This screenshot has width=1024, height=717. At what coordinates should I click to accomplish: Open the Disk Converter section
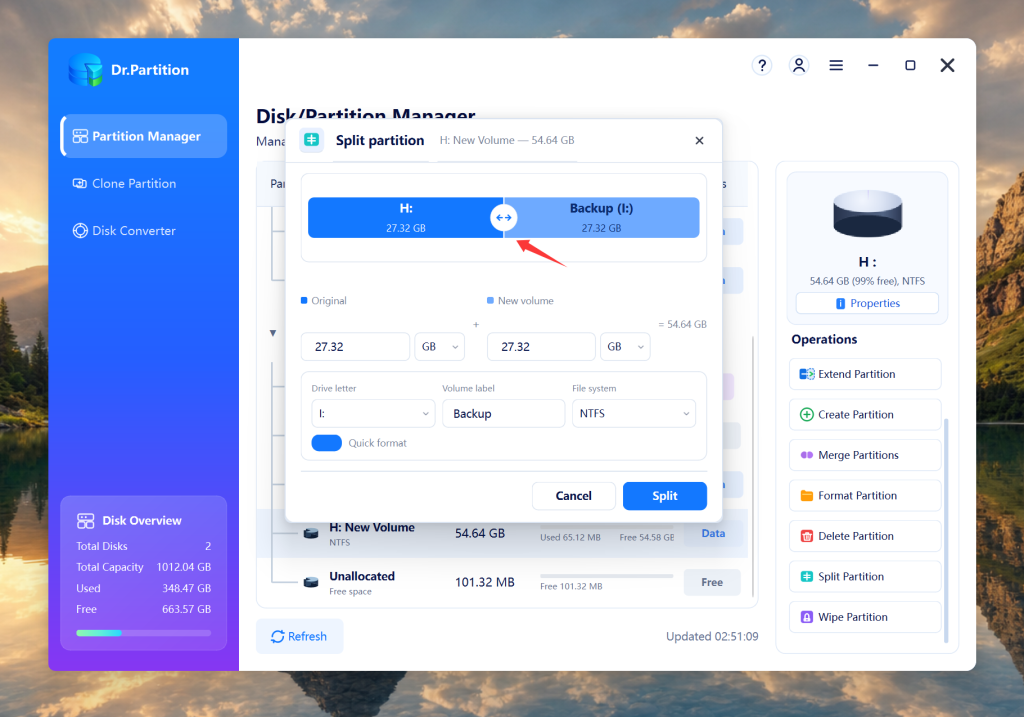[144, 231]
